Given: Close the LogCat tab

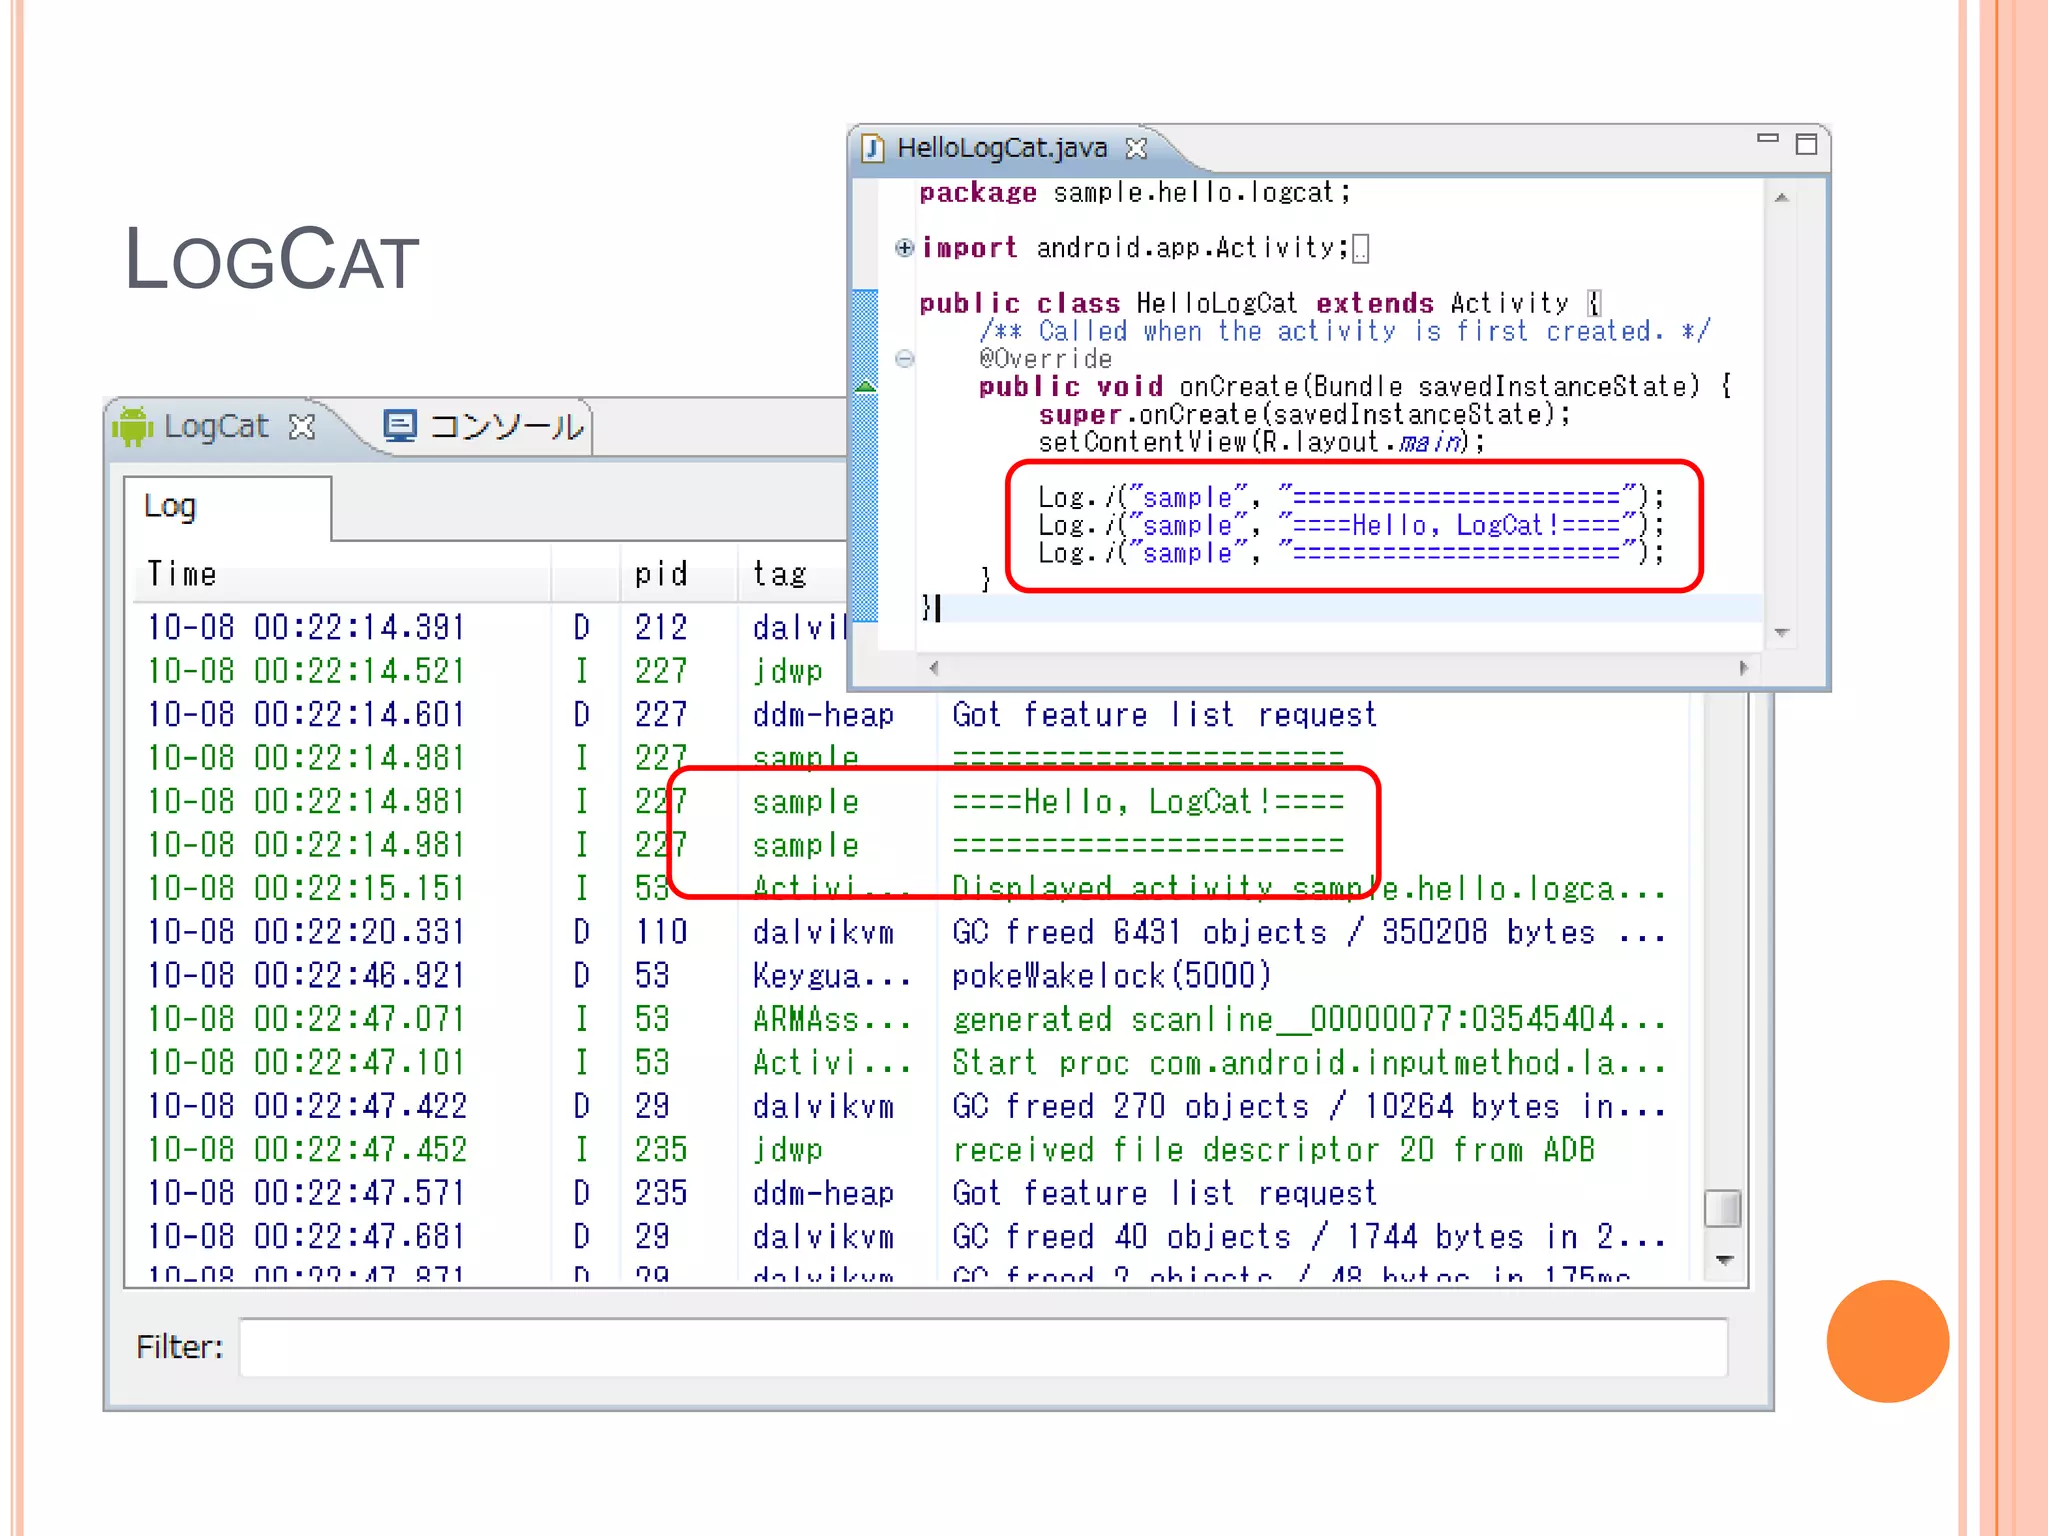Looking at the screenshot, I should click(301, 427).
